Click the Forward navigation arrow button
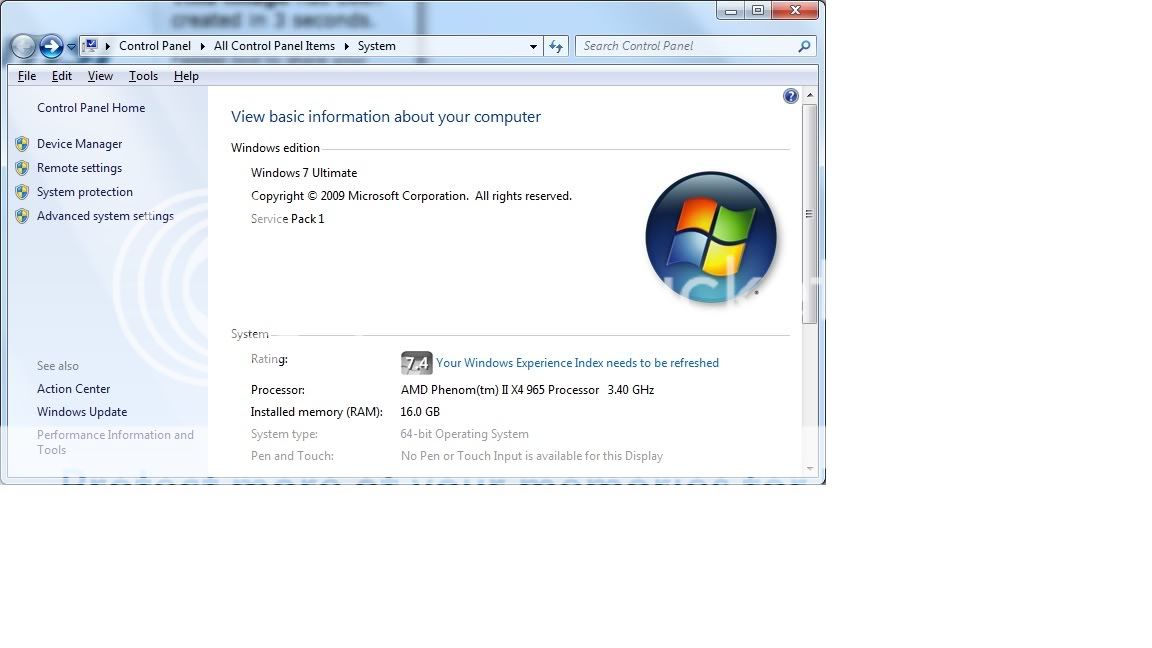The height and width of the screenshot is (648, 1152). click(x=51, y=46)
